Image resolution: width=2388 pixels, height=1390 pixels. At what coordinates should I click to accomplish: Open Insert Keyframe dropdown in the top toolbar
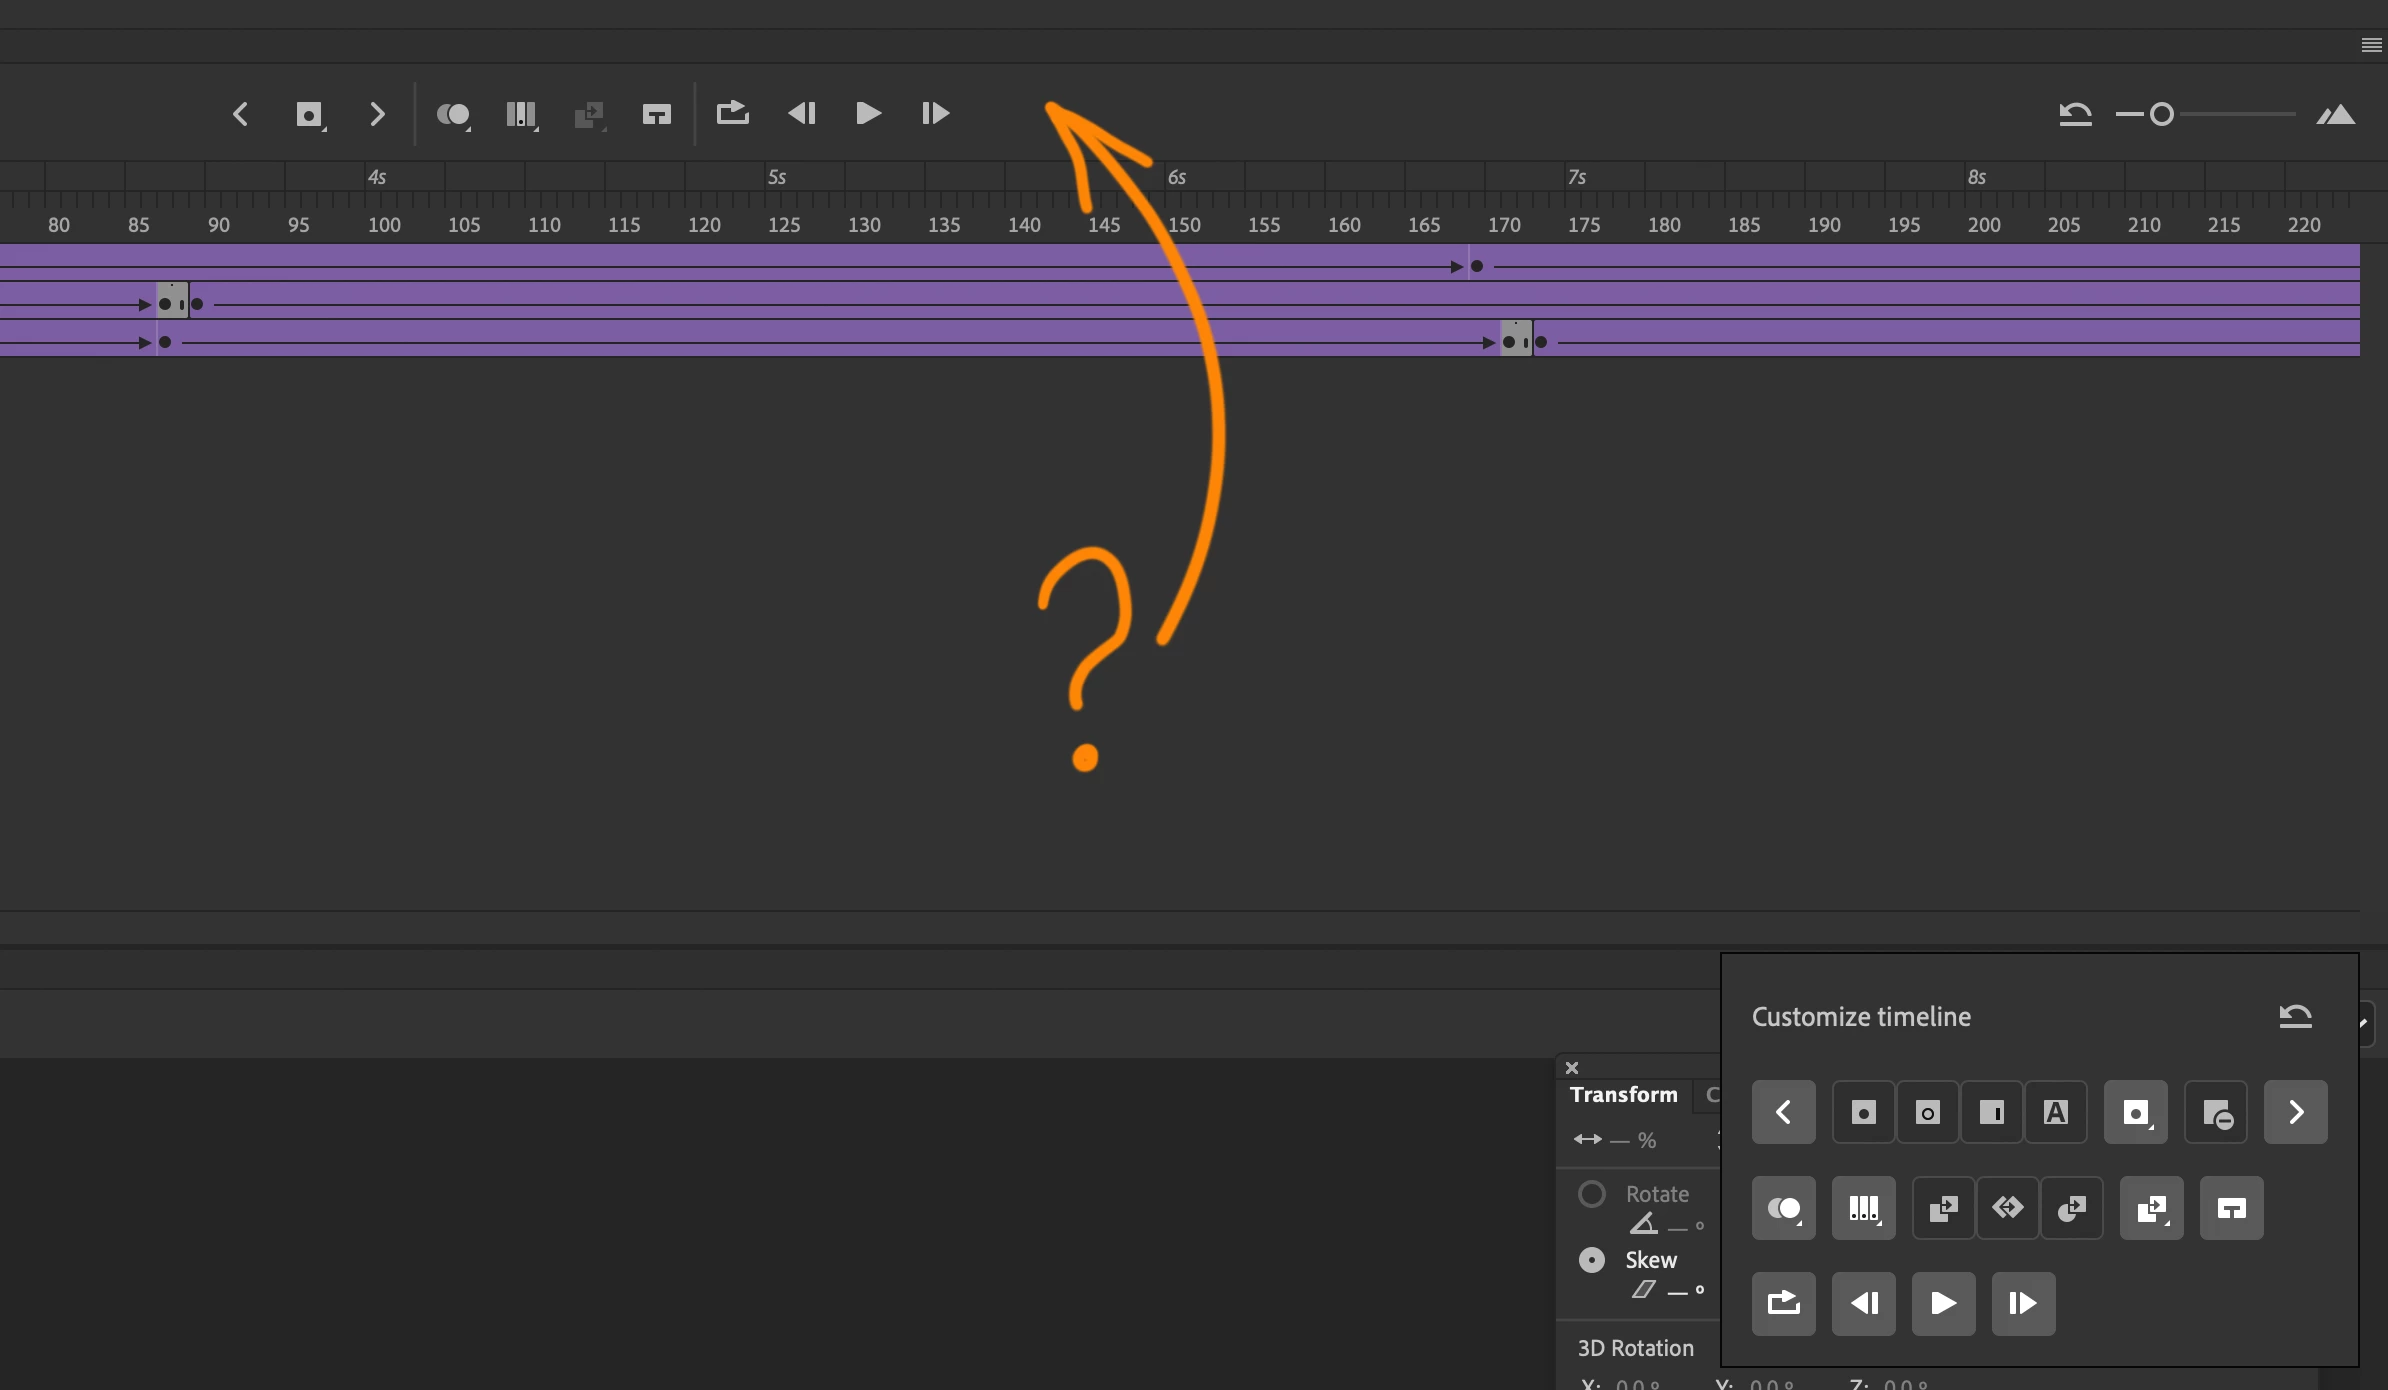pos(311,115)
